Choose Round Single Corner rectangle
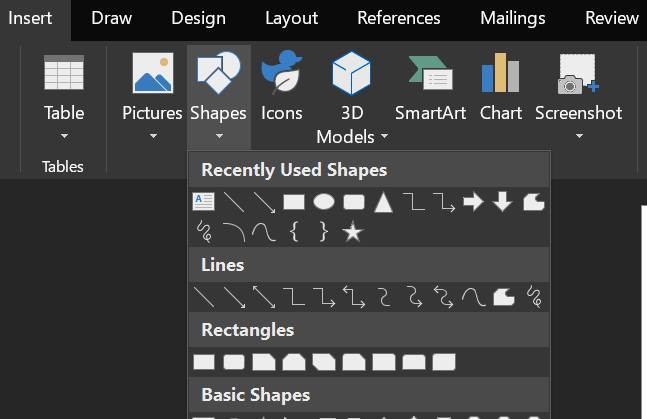Image resolution: width=647 pixels, height=419 pixels. (x=384, y=362)
